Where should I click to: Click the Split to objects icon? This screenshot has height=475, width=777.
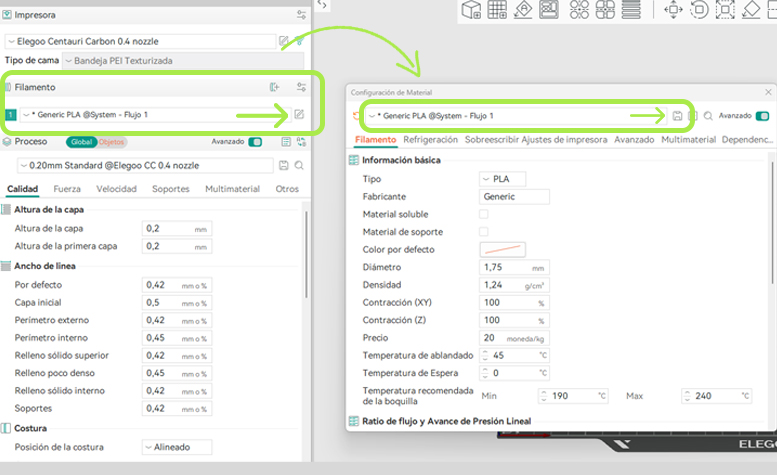pos(579,9)
